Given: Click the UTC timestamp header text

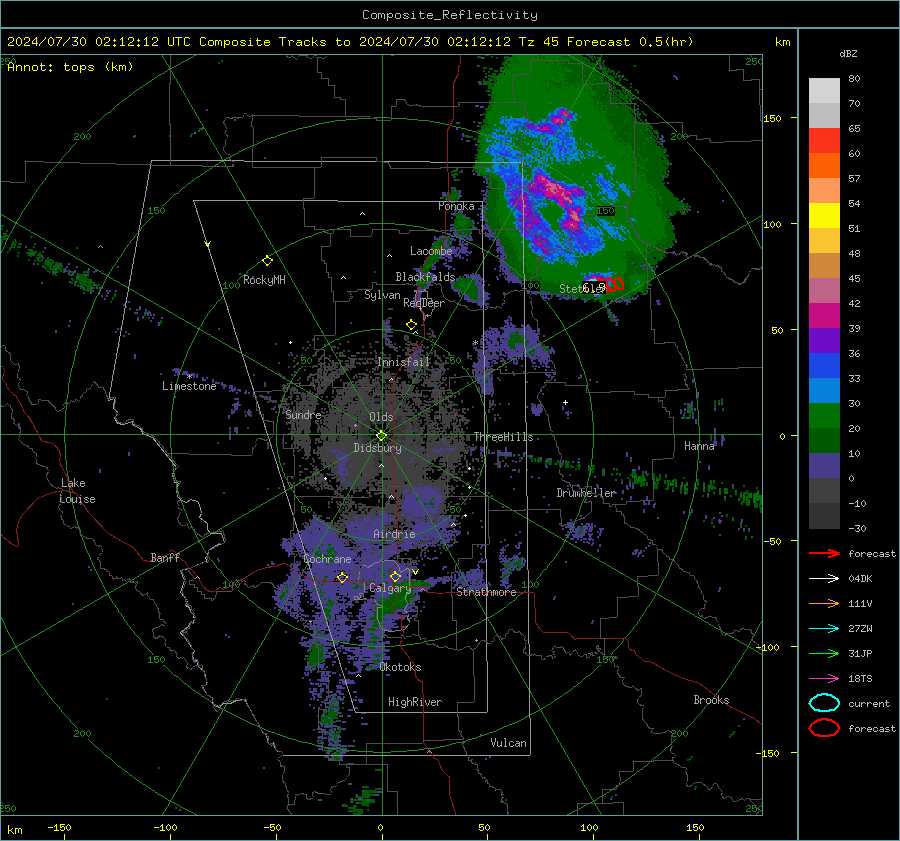Looking at the screenshot, I should (99, 42).
